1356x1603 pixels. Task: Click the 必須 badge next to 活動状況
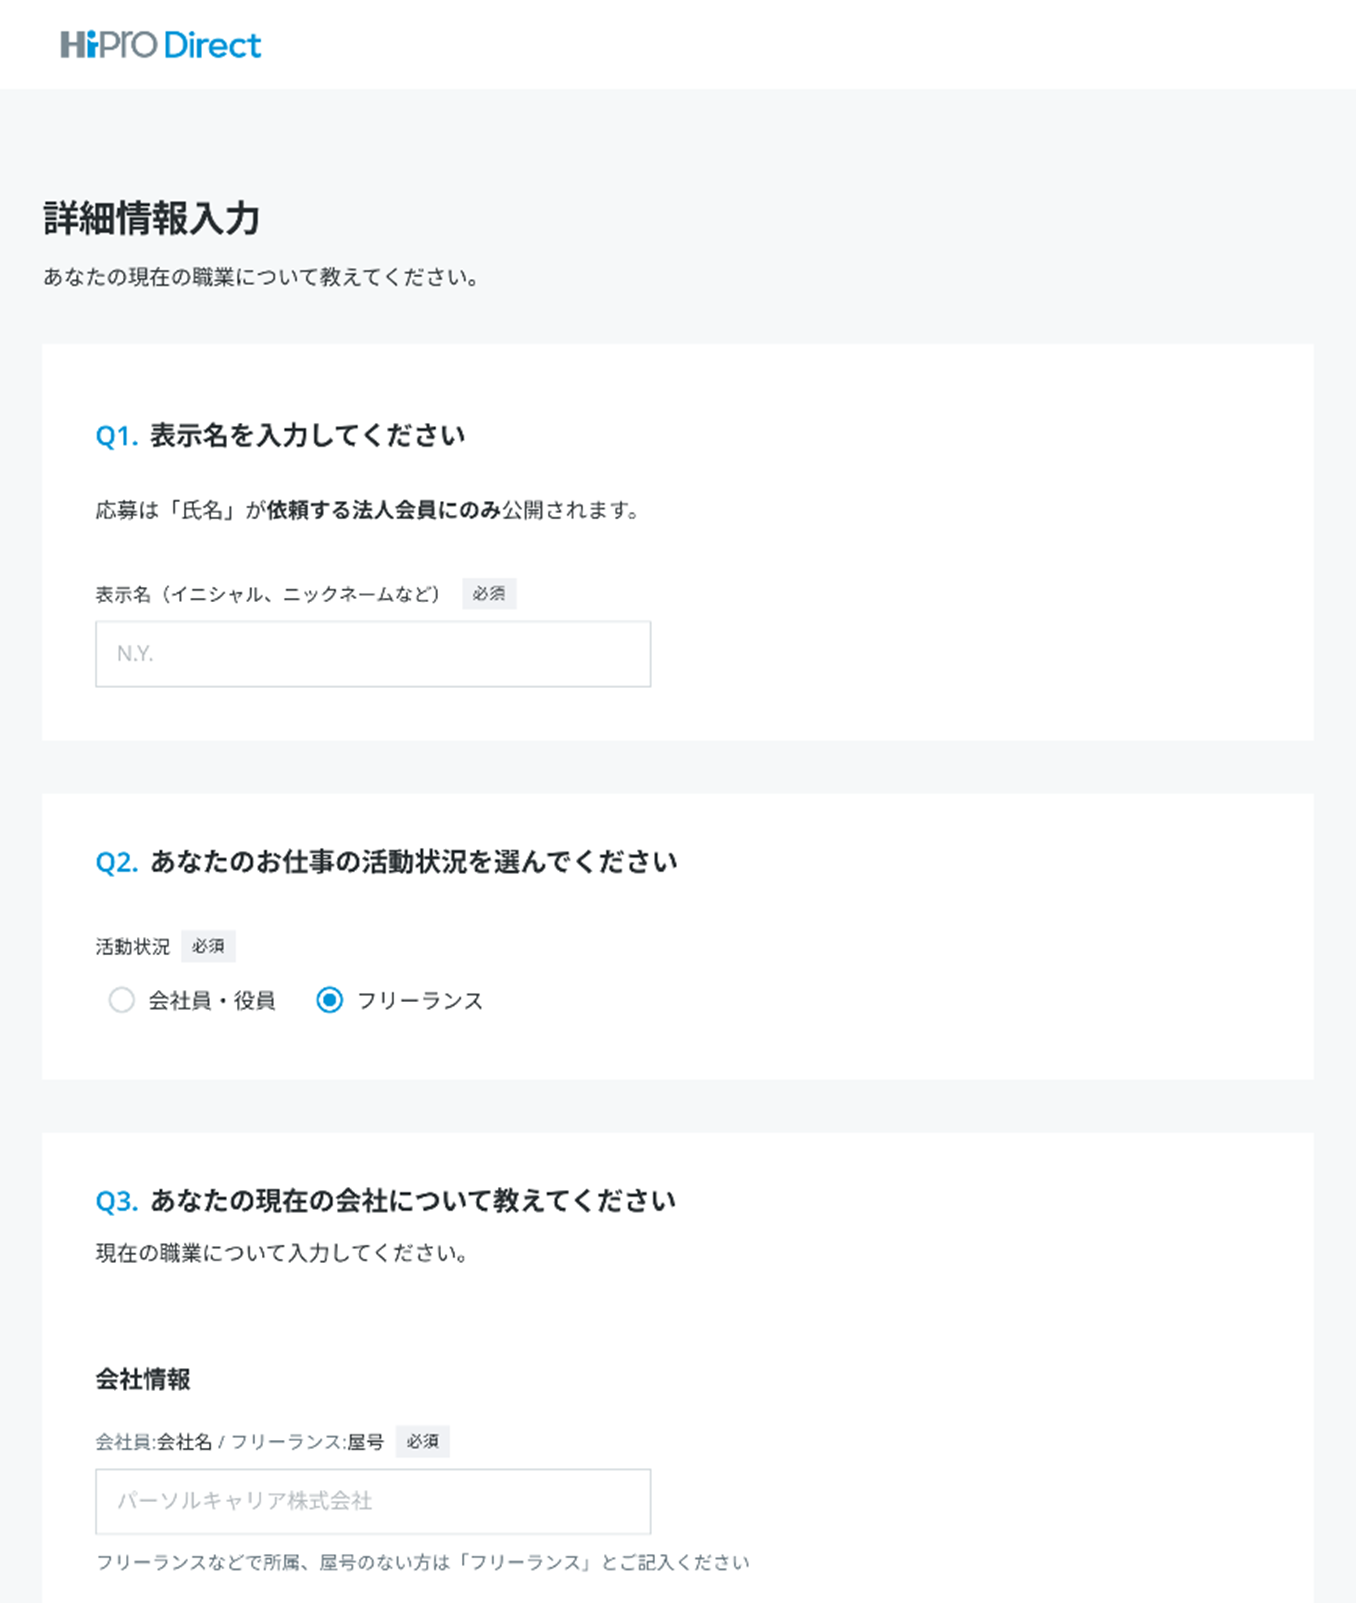pyautogui.click(x=208, y=946)
